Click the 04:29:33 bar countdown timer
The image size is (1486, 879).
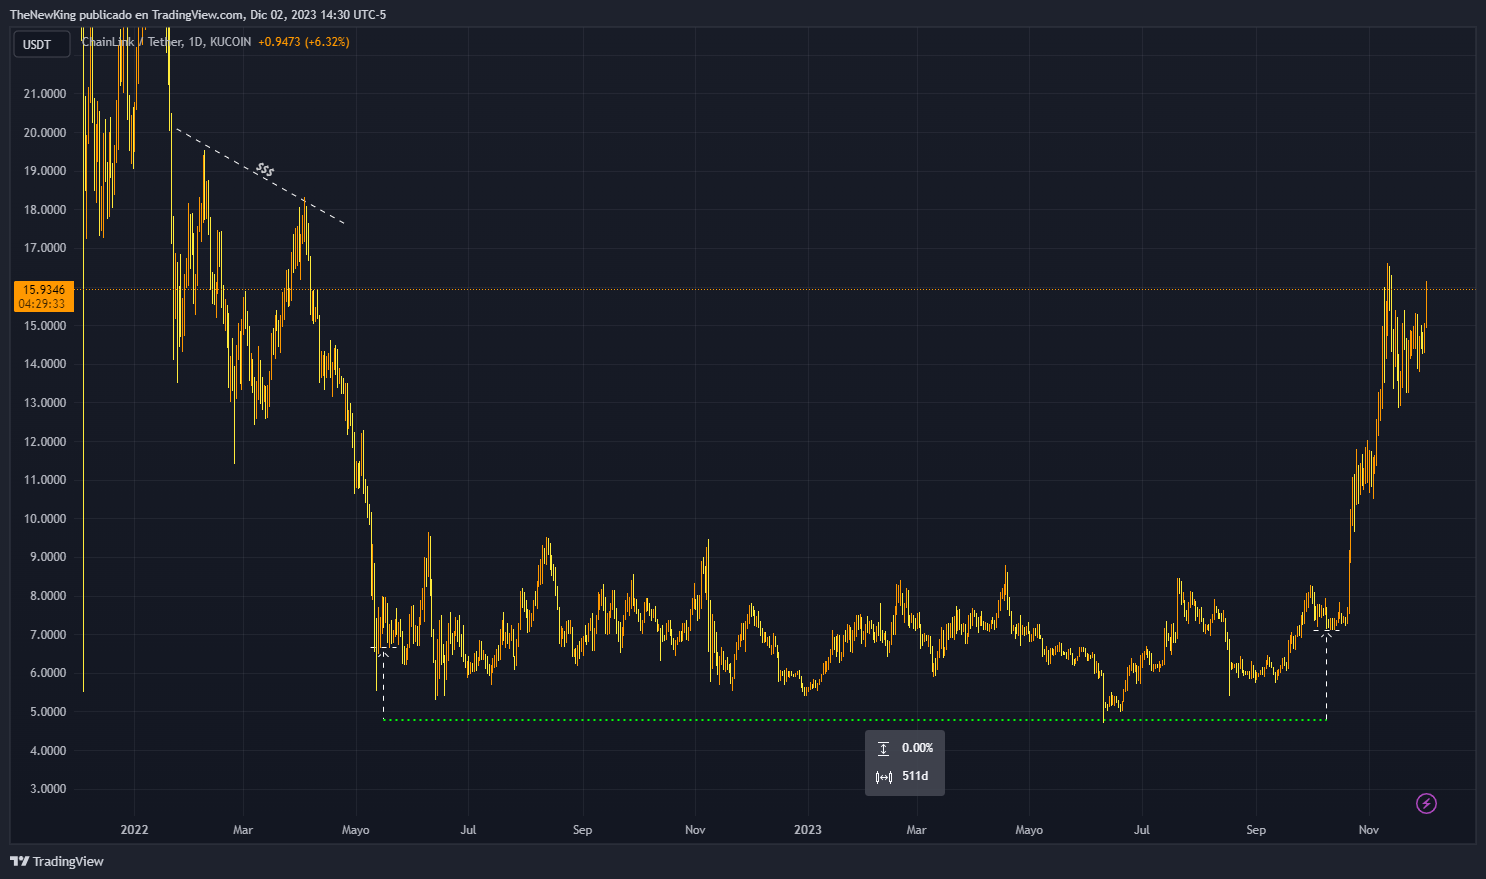point(44,304)
